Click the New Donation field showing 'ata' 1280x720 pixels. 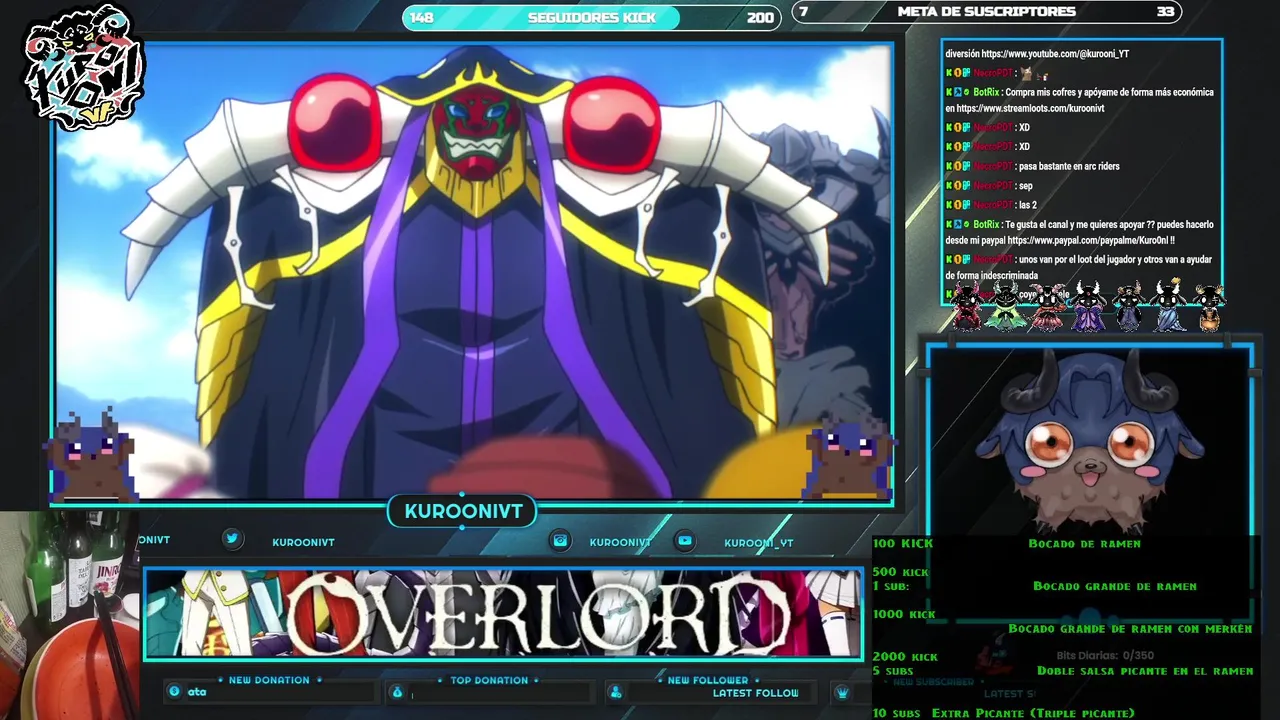[x=270, y=692]
